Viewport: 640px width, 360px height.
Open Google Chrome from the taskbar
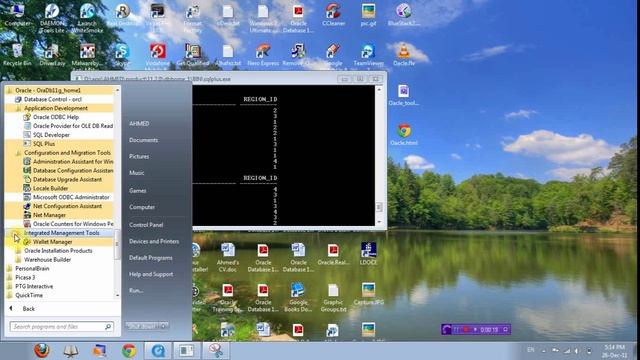point(129,350)
